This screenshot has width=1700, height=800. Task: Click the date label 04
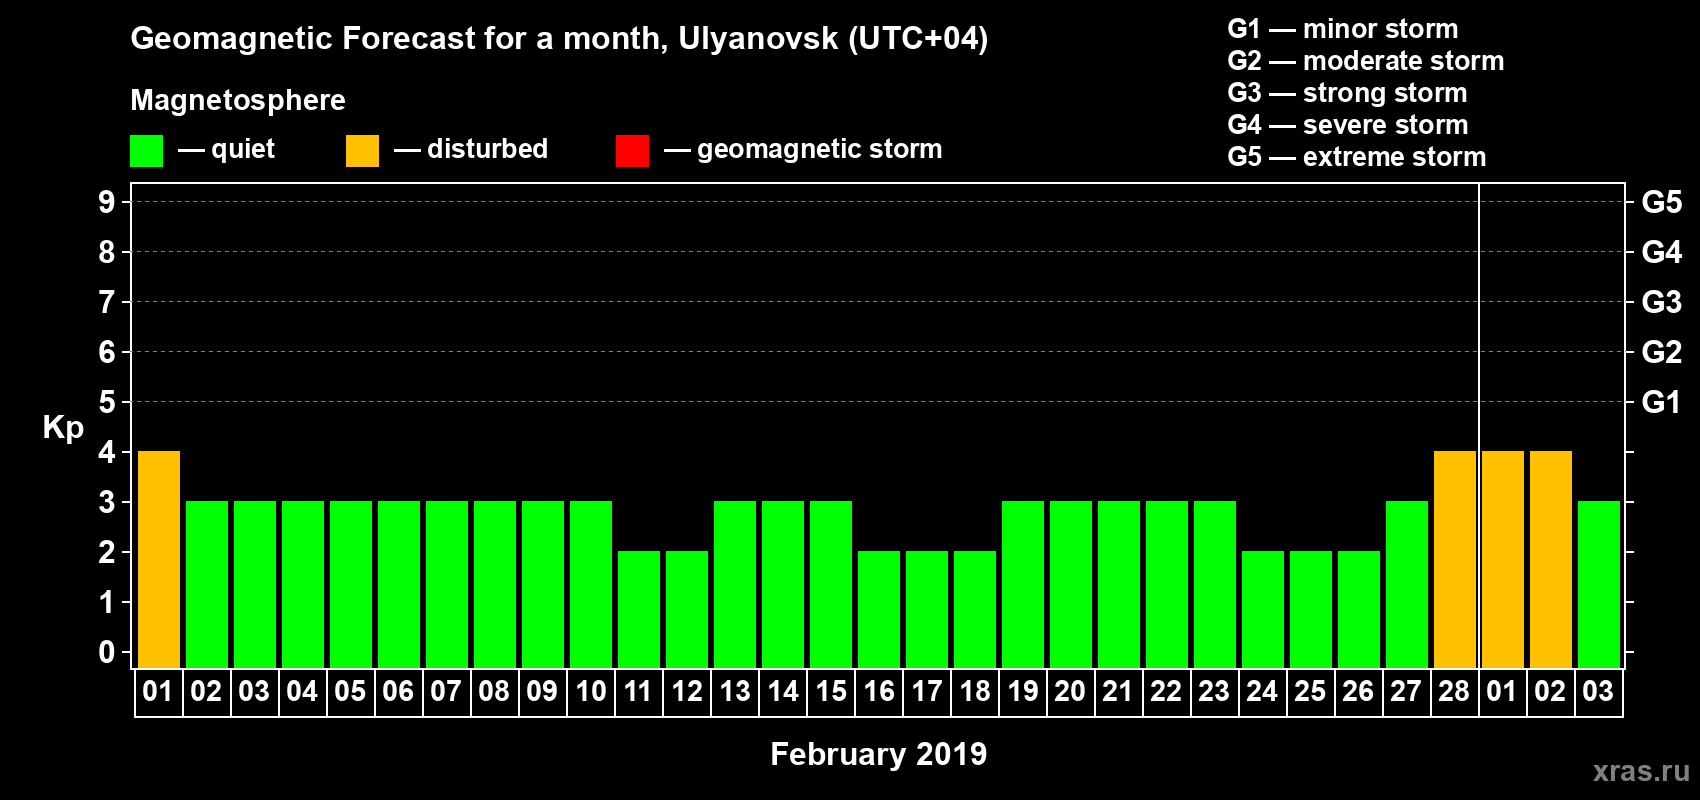pyautogui.click(x=302, y=692)
